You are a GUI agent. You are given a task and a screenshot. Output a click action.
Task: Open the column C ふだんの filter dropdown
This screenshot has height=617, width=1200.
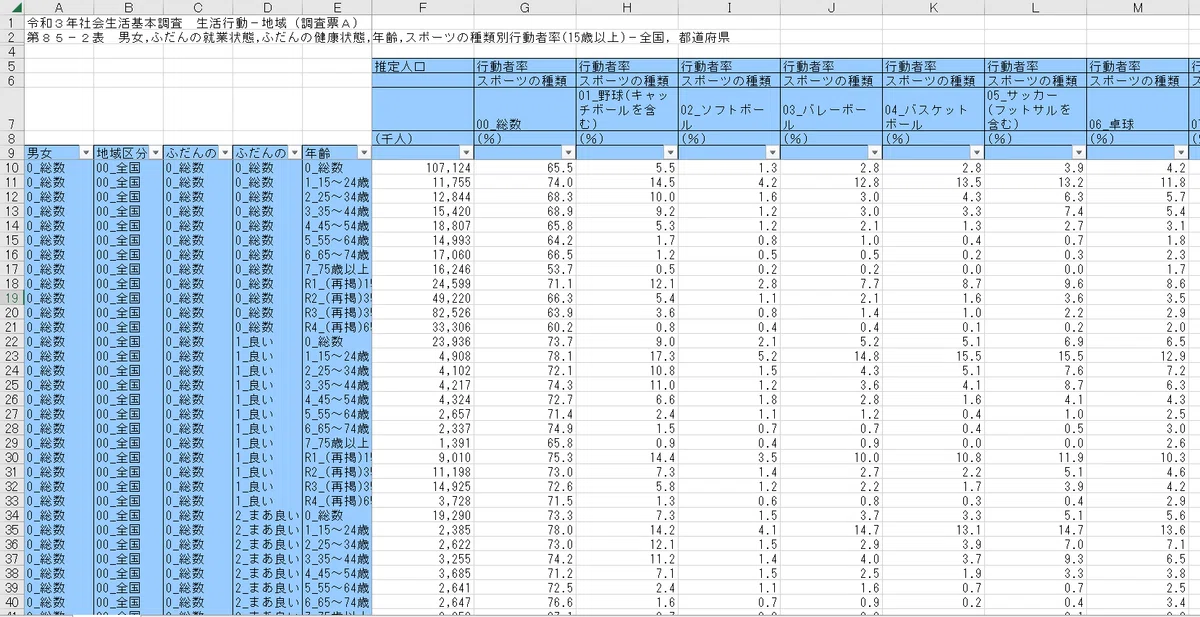pos(223,153)
